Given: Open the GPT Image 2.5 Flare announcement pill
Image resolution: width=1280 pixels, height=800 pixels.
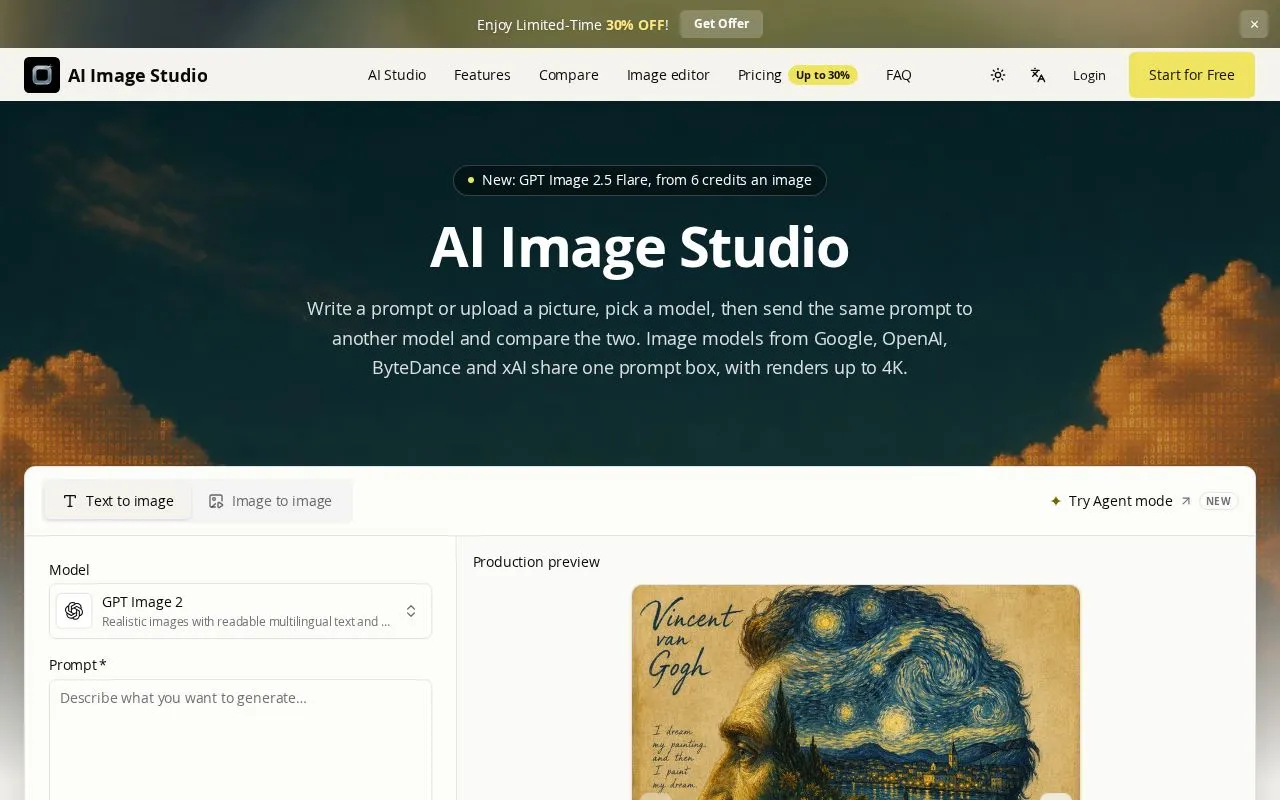Looking at the screenshot, I should pos(640,180).
